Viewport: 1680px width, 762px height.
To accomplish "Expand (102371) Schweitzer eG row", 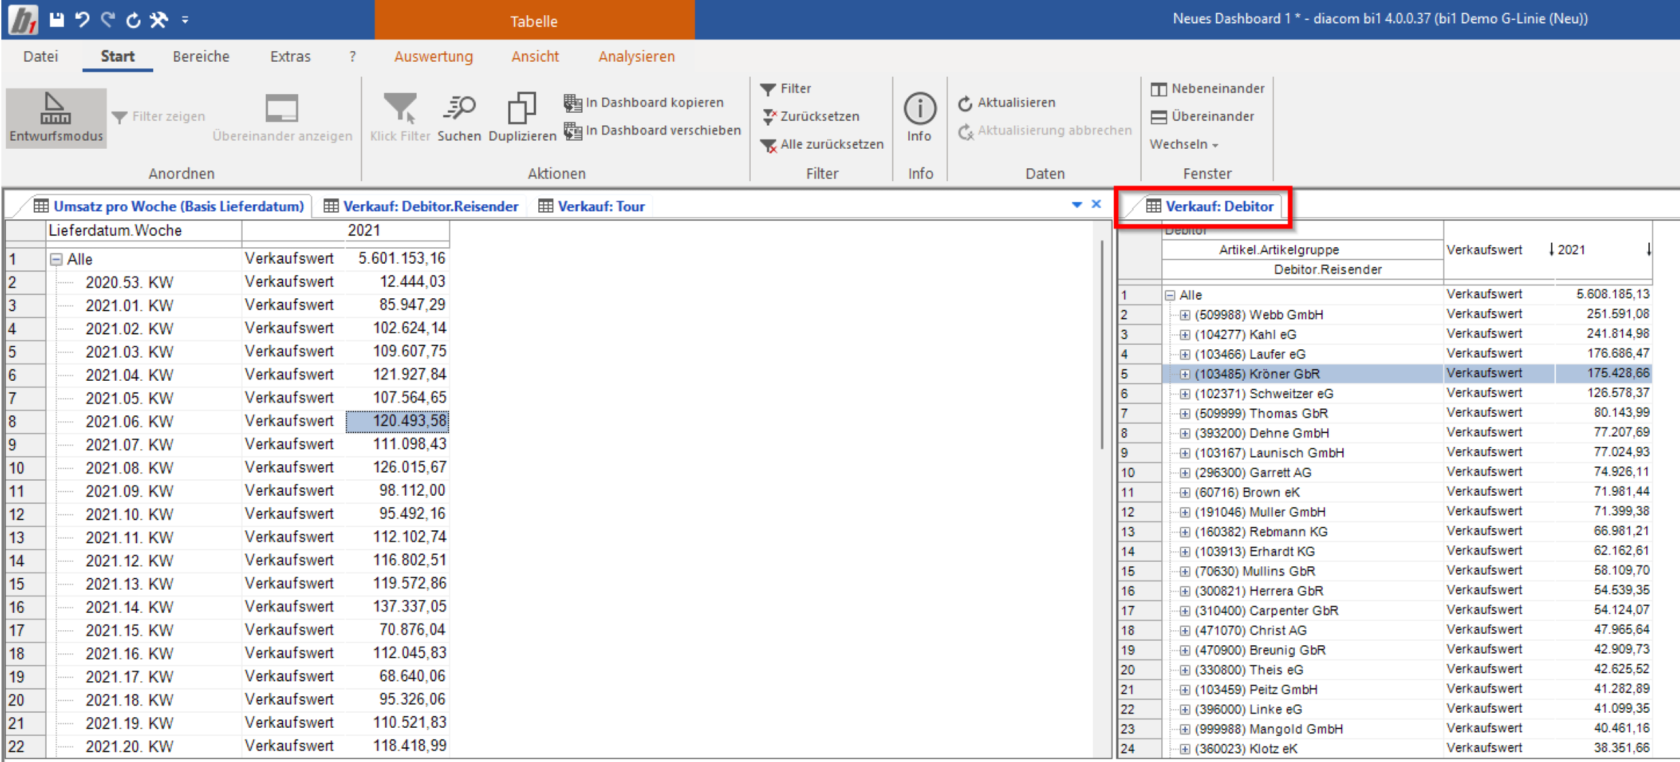I will click(x=1185, y=394).
